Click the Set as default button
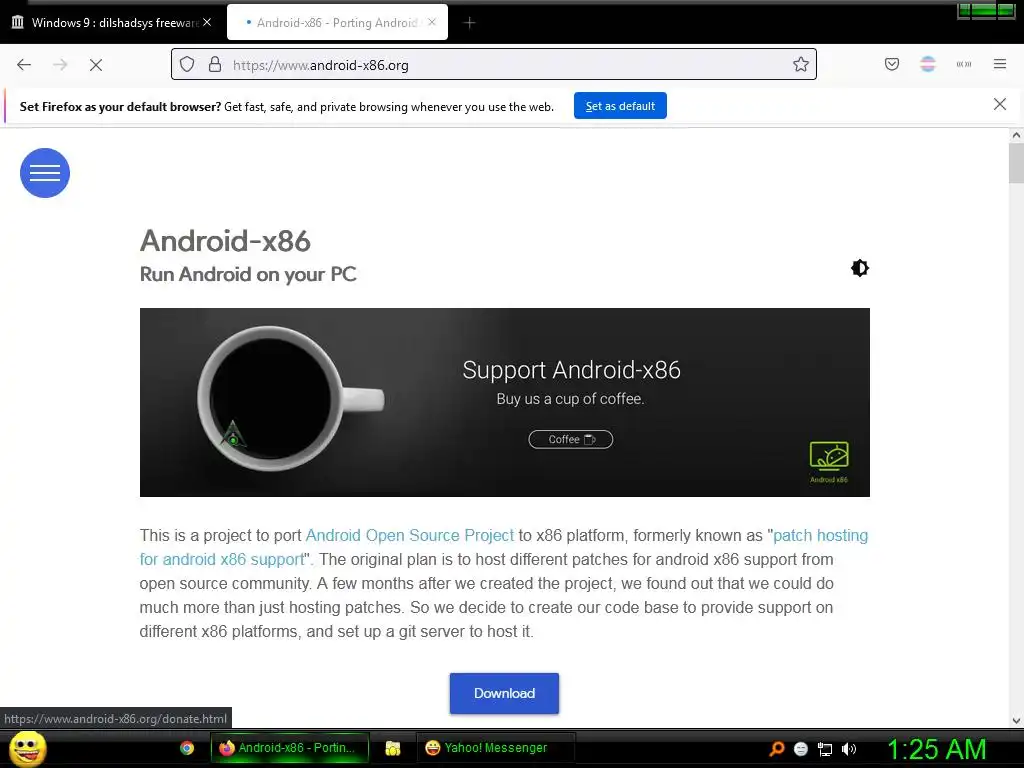Image resolution: width=1024 pixels, height=768 pixels. [x=620, y=106]
